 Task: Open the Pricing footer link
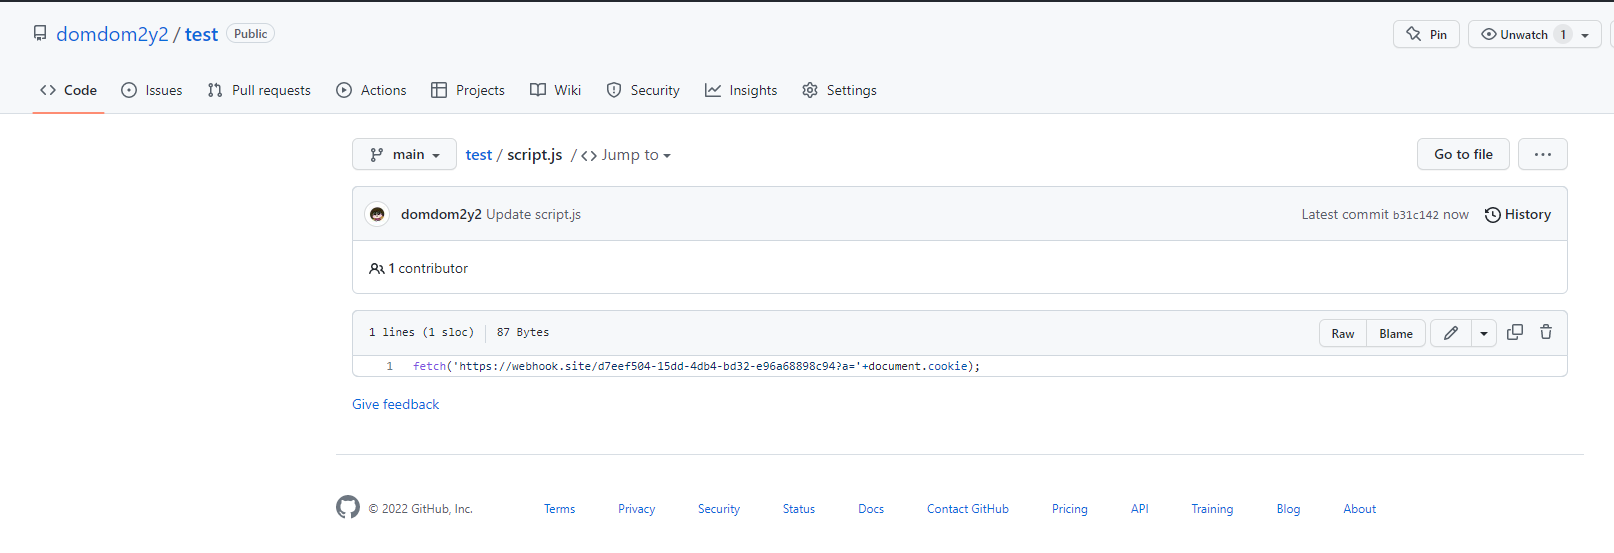coord(1069,509)
